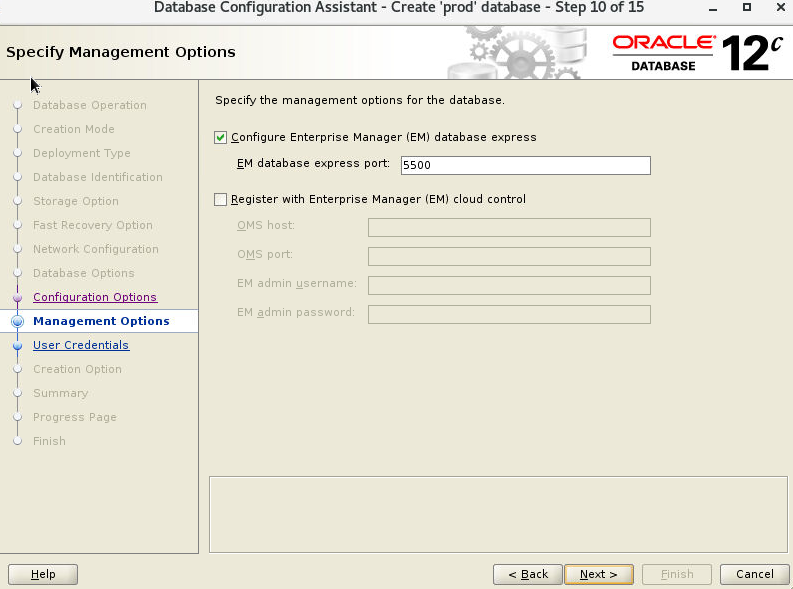793x589 pixels.
Task: Go back with the Back button
Action: [x=527, y=574]
